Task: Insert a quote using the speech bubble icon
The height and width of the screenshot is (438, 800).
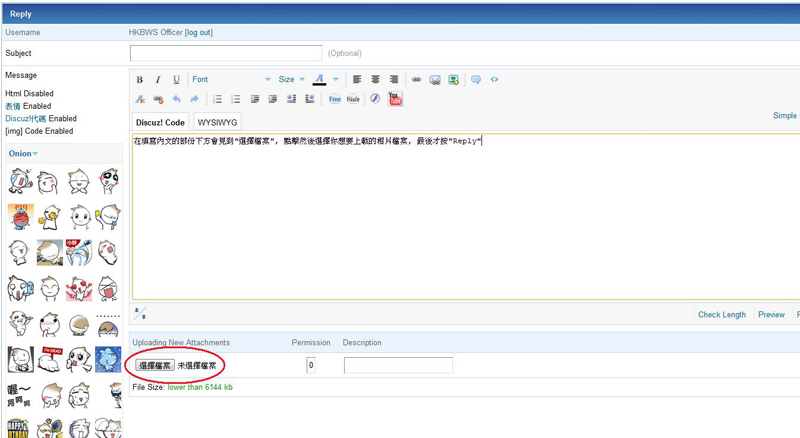Action: [x=475, y=80]
